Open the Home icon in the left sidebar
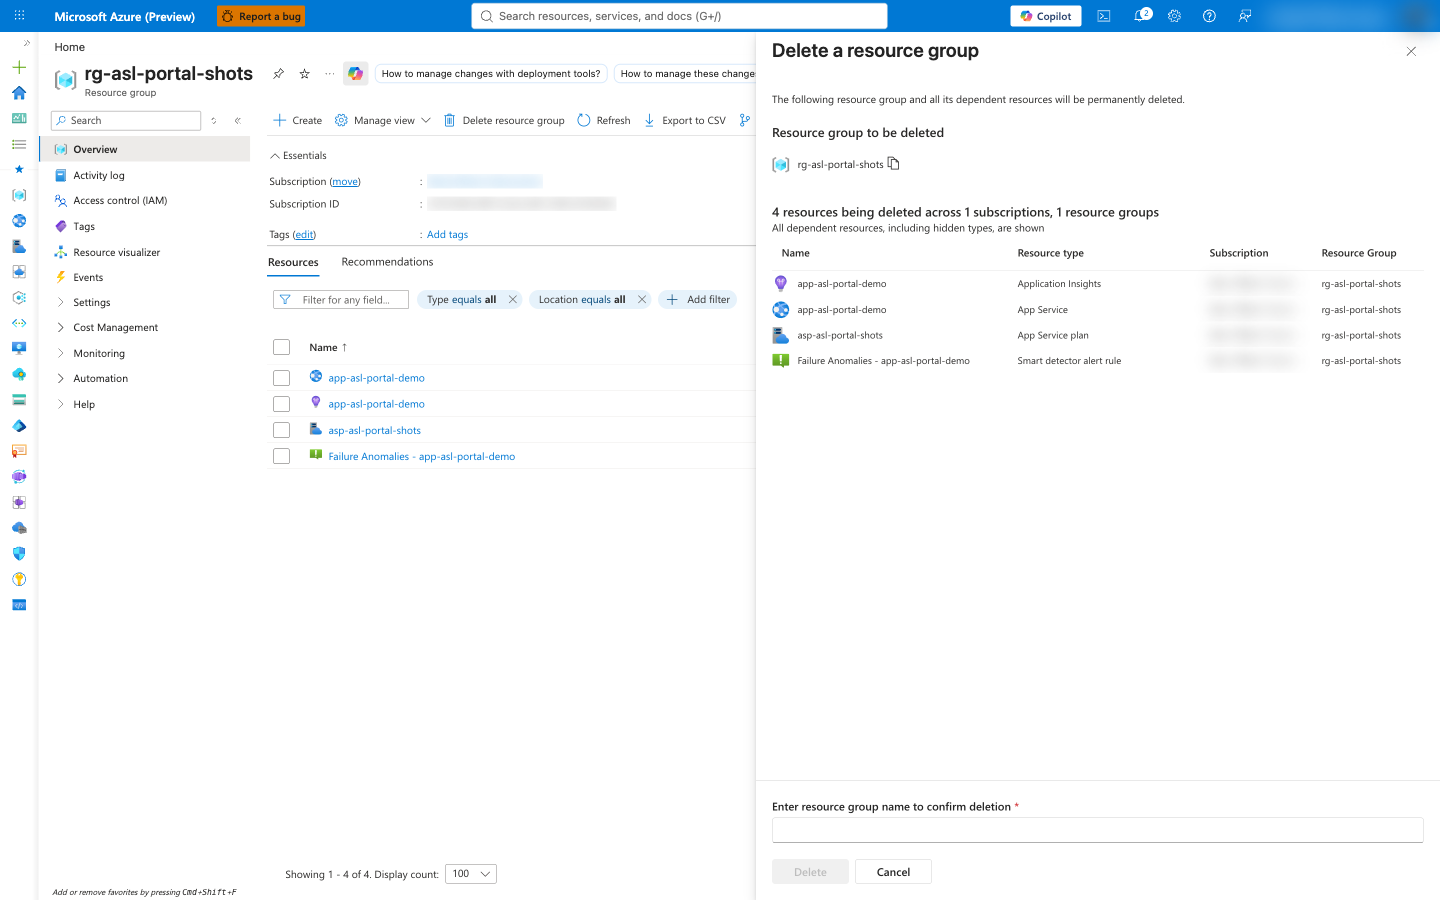1440x900 pixels. coord(19,93)
